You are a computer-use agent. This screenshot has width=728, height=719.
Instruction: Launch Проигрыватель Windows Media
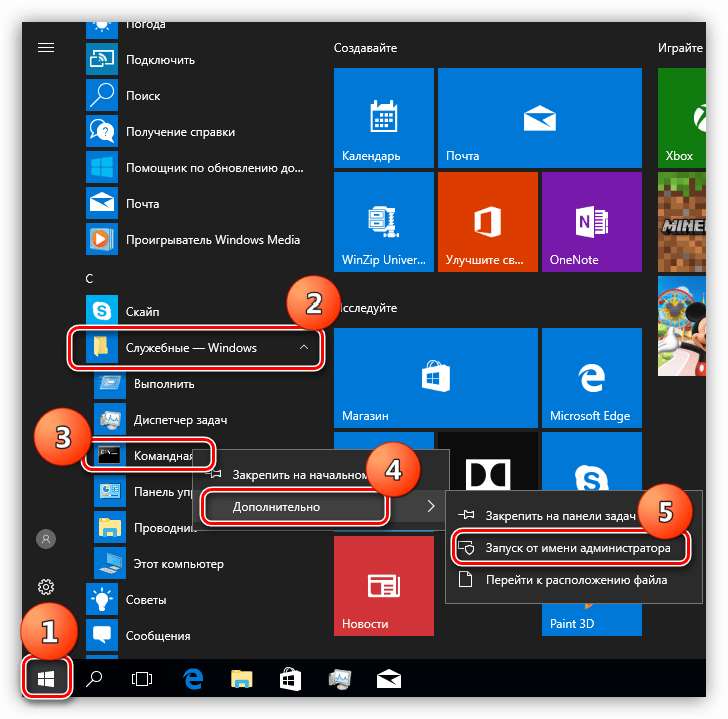[195, 240]
